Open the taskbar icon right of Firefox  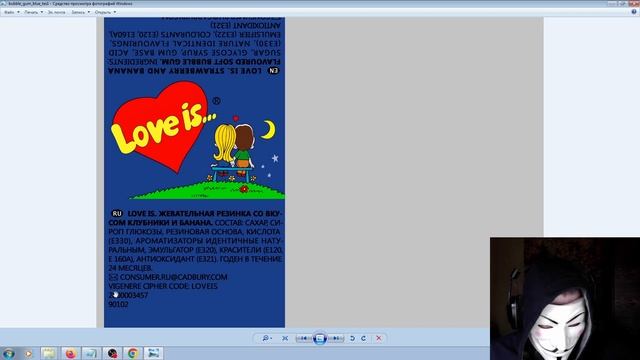[x=91, y=353]
